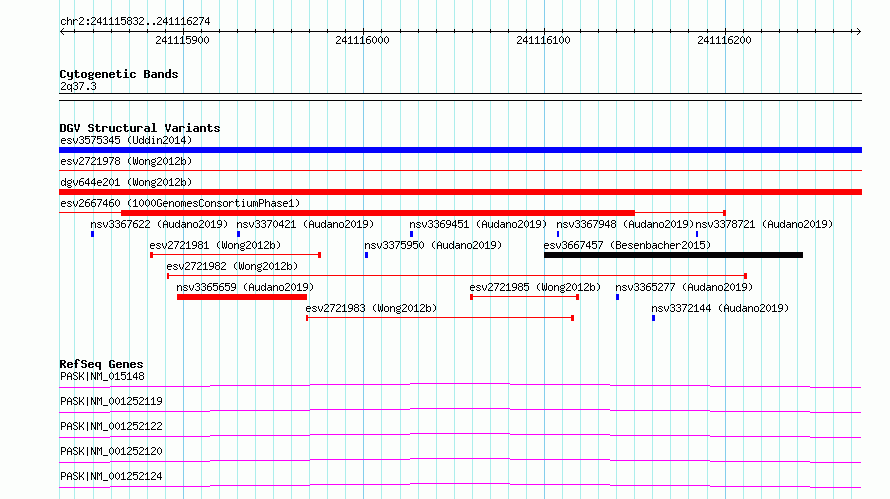Click the red esv2721983 interval line
890x499 pixels.
point(440,318)
